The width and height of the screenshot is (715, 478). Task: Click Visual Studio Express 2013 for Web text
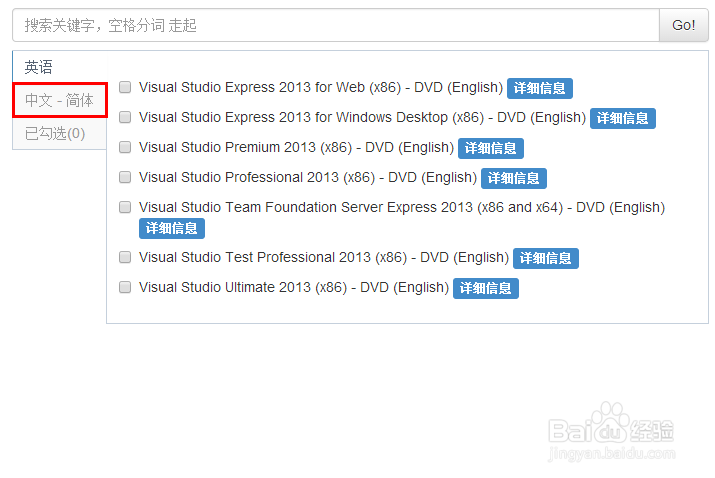pos(321,87)
